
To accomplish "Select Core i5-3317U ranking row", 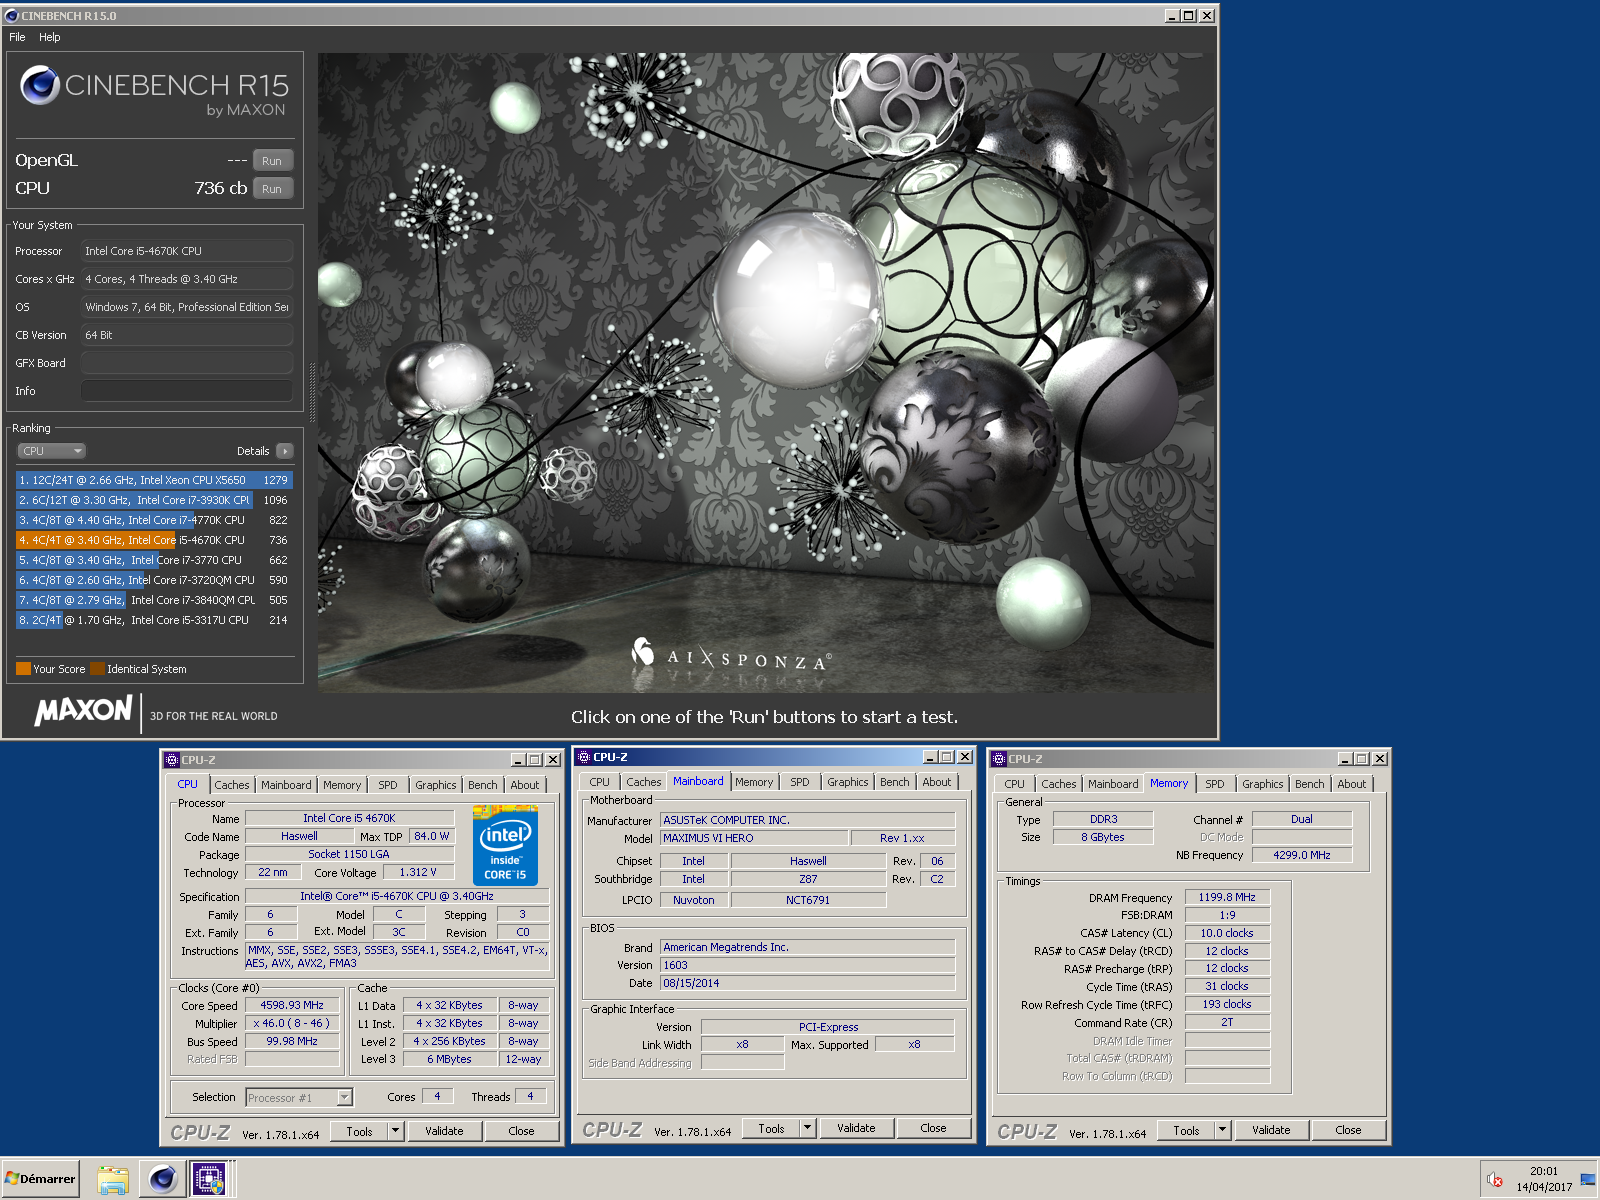I will coord(154,620).
